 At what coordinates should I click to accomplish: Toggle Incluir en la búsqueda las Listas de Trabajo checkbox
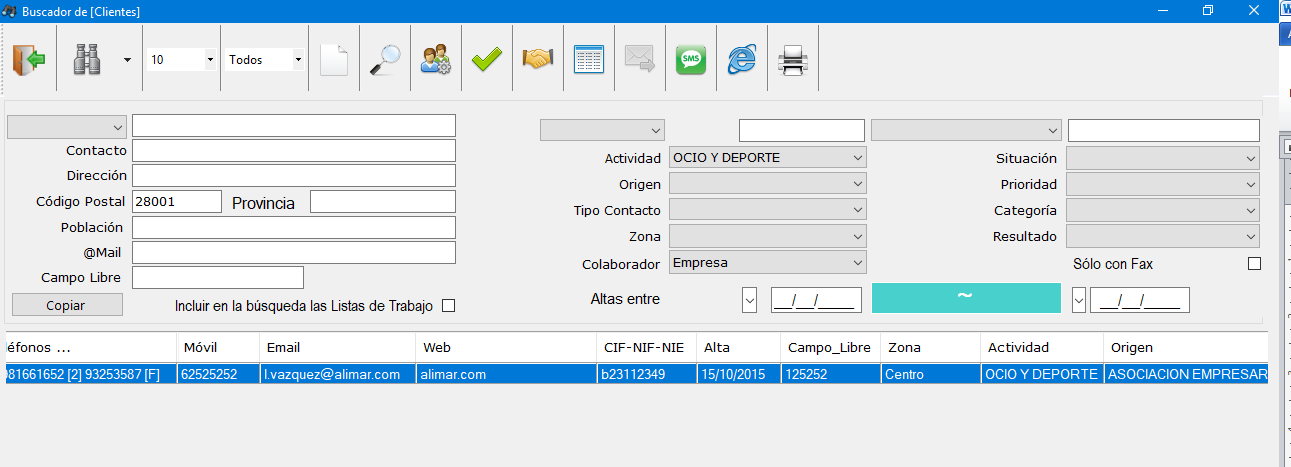pos(448,306)
